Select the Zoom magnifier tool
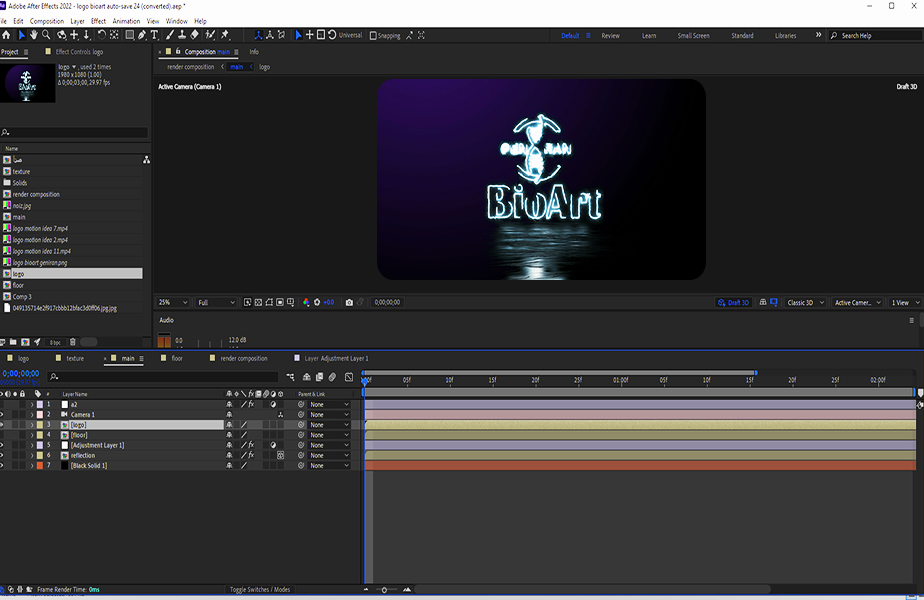924x600 pixels. tap(46, 35)
